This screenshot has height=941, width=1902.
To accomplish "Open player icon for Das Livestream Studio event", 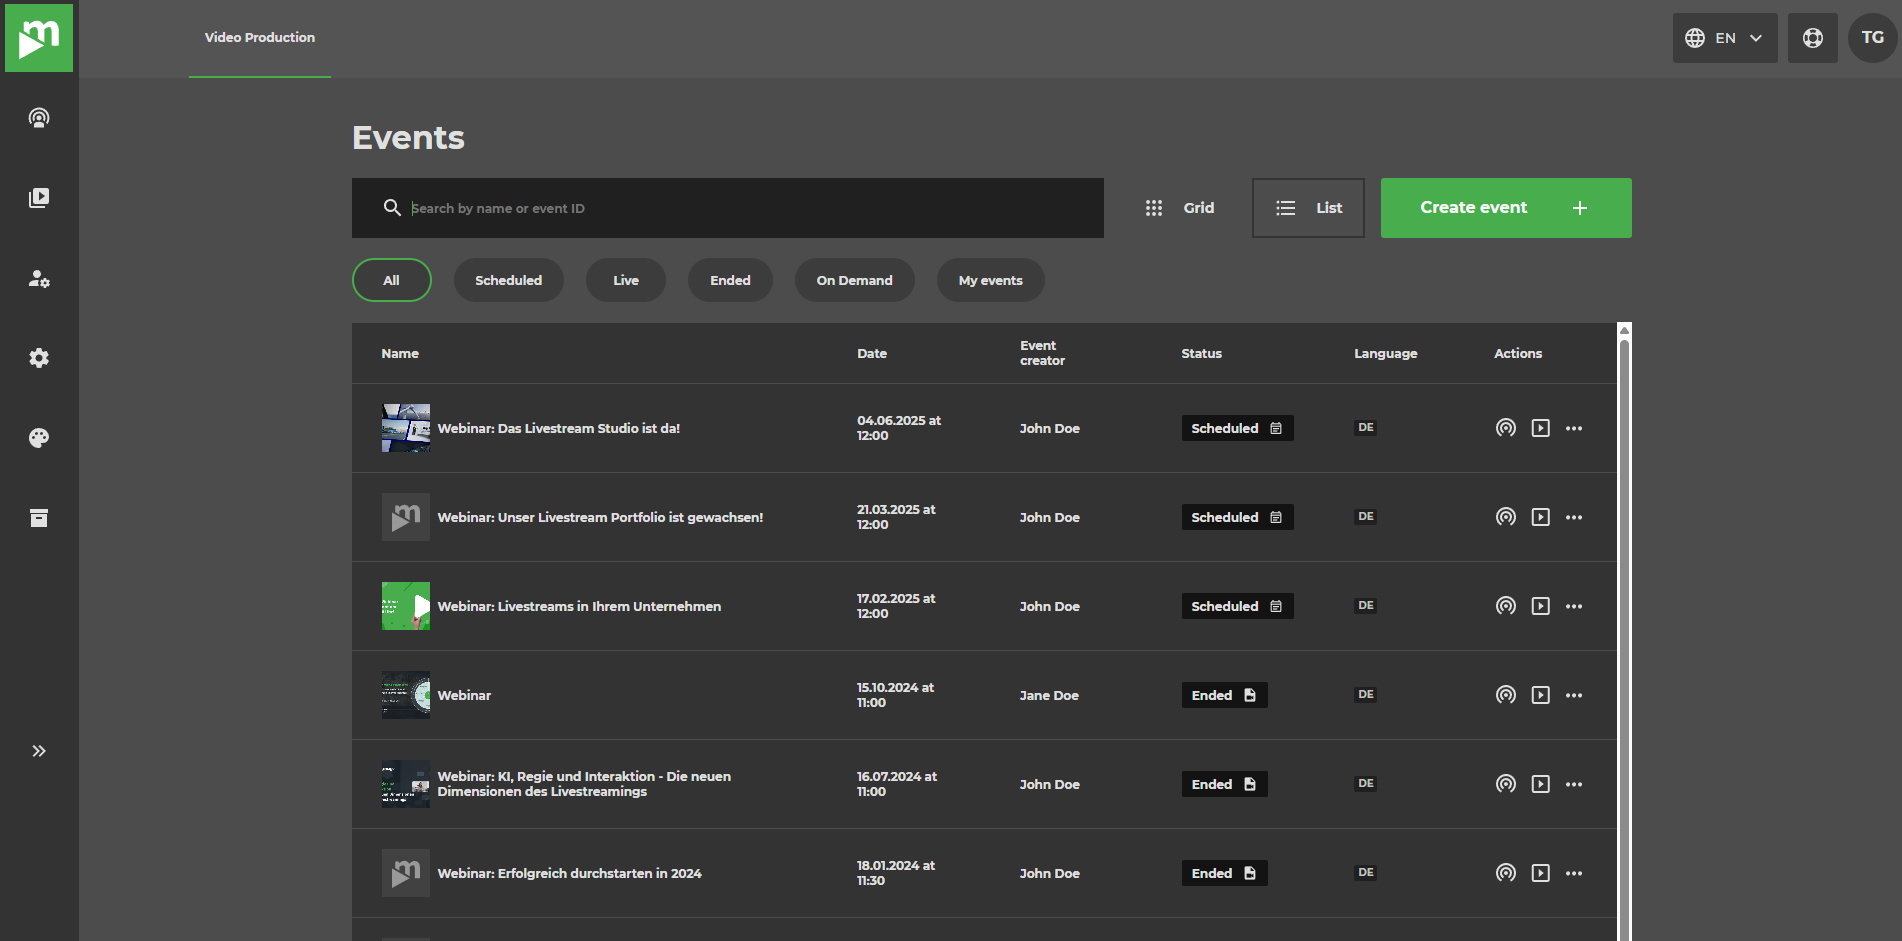I will coord(1541,428).
